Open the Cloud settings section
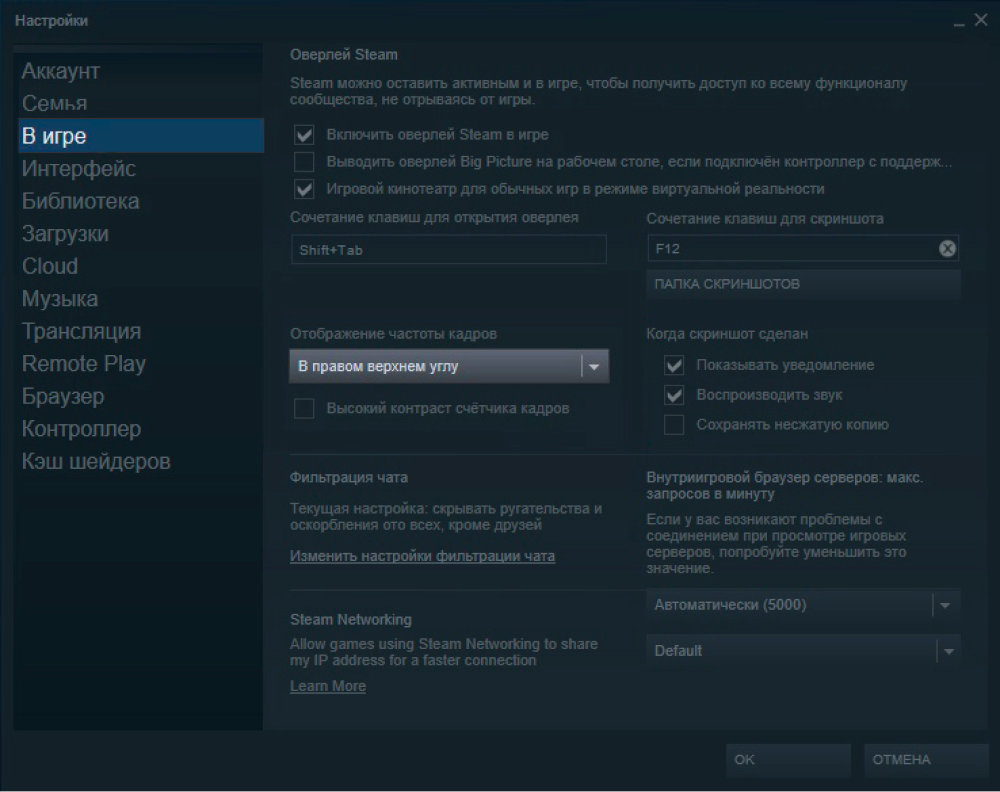1000x792 pixels. point(140,266)
